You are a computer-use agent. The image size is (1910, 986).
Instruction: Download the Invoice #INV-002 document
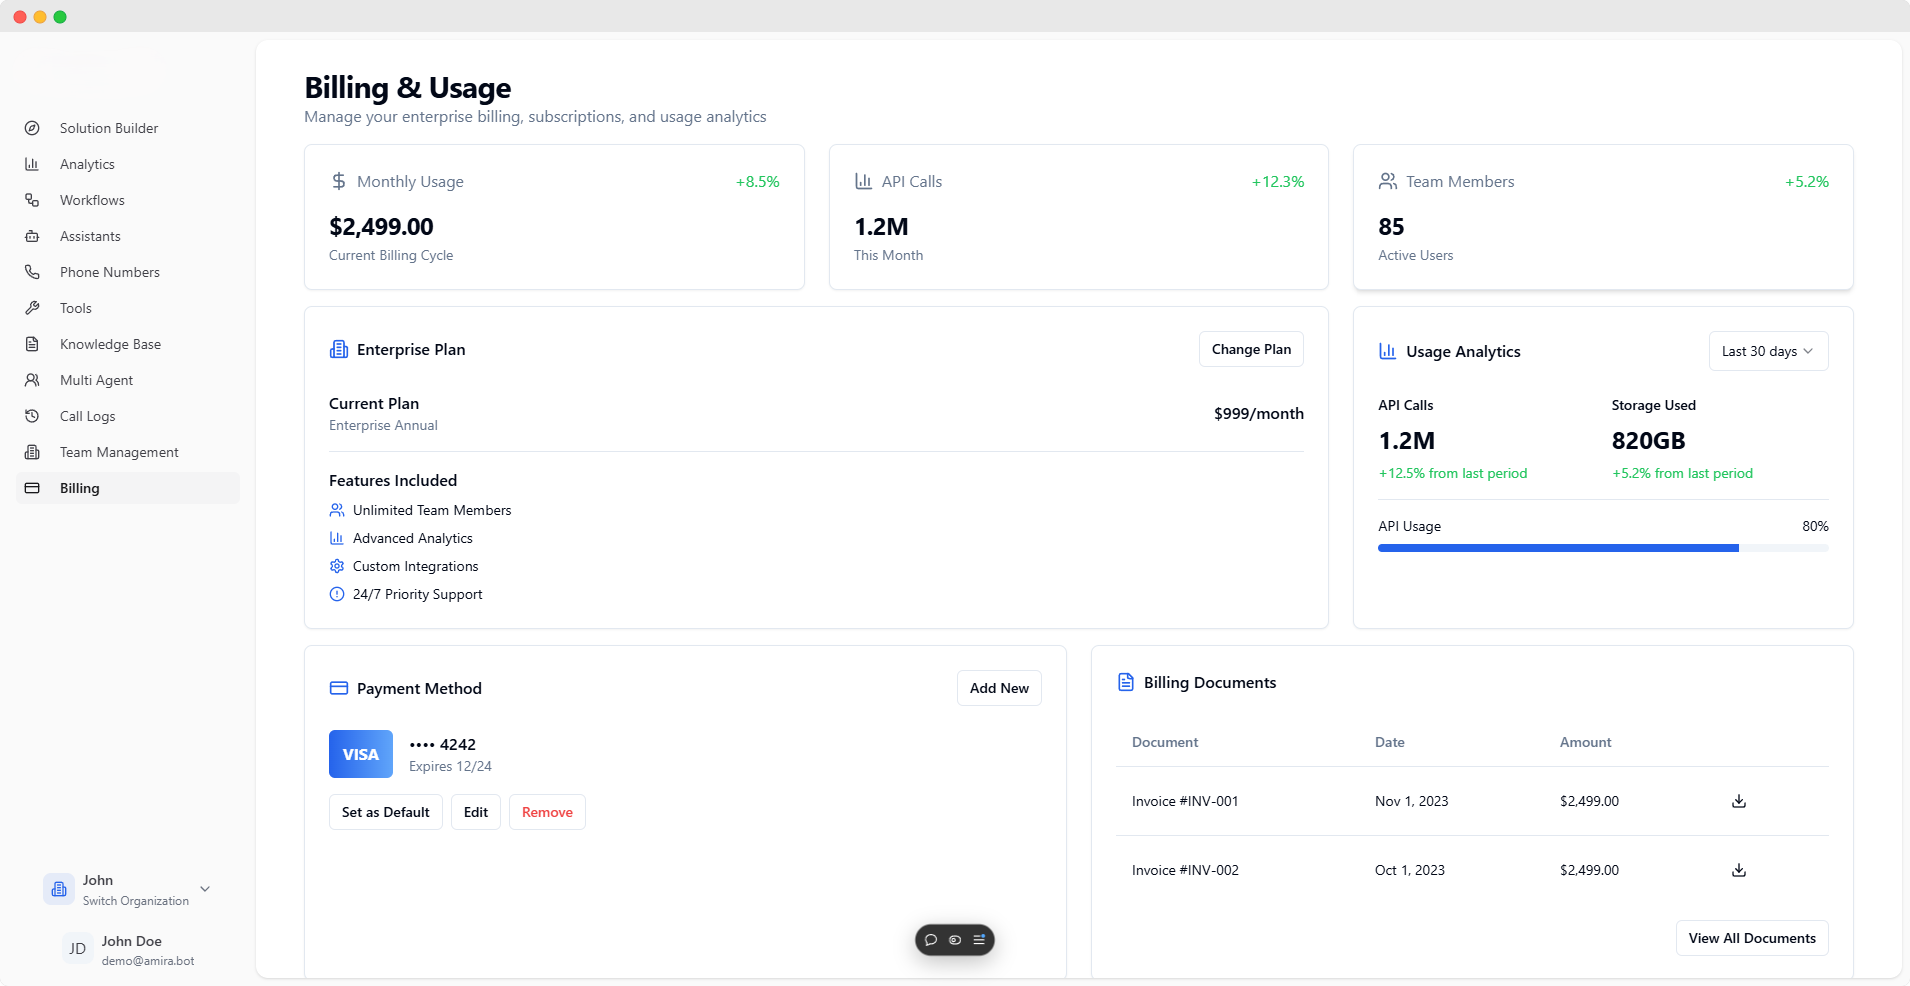click(1738, 870)
